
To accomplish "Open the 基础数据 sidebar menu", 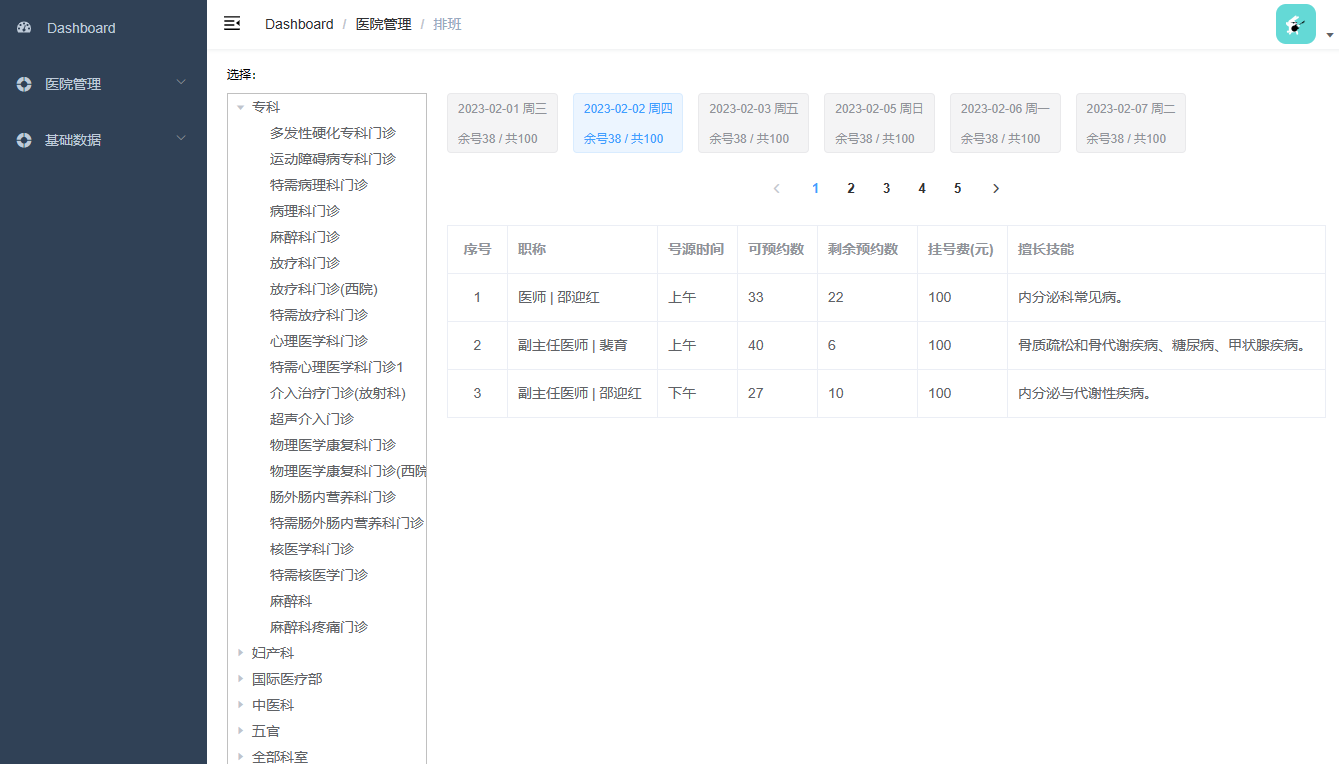I will [x=103, y=140].
